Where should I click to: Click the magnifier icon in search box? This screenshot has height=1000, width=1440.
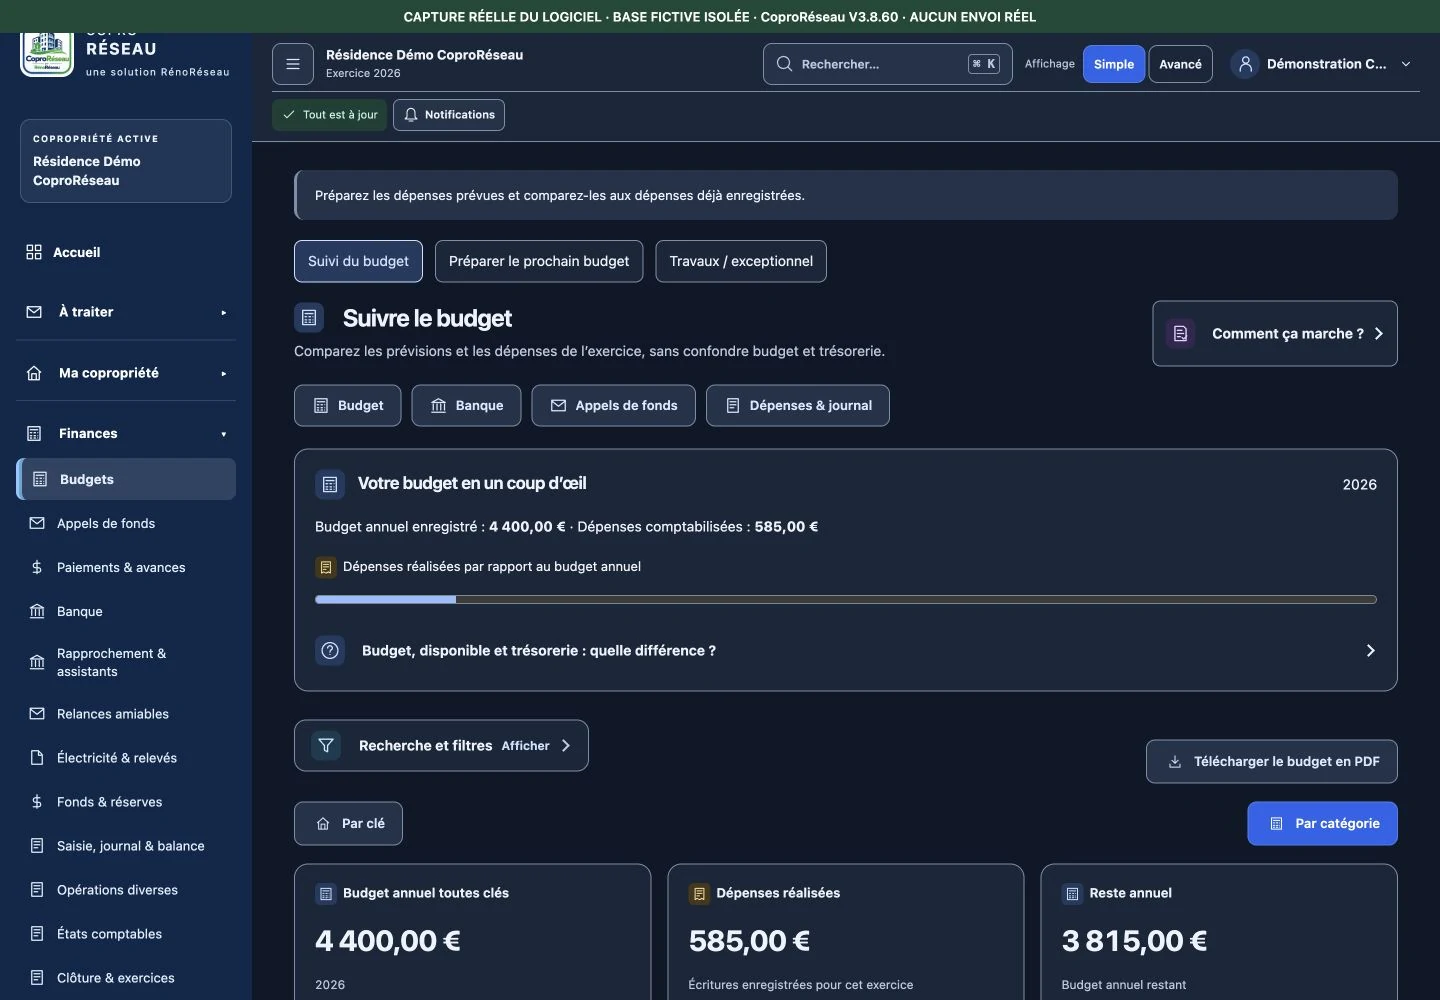point(784,64)
